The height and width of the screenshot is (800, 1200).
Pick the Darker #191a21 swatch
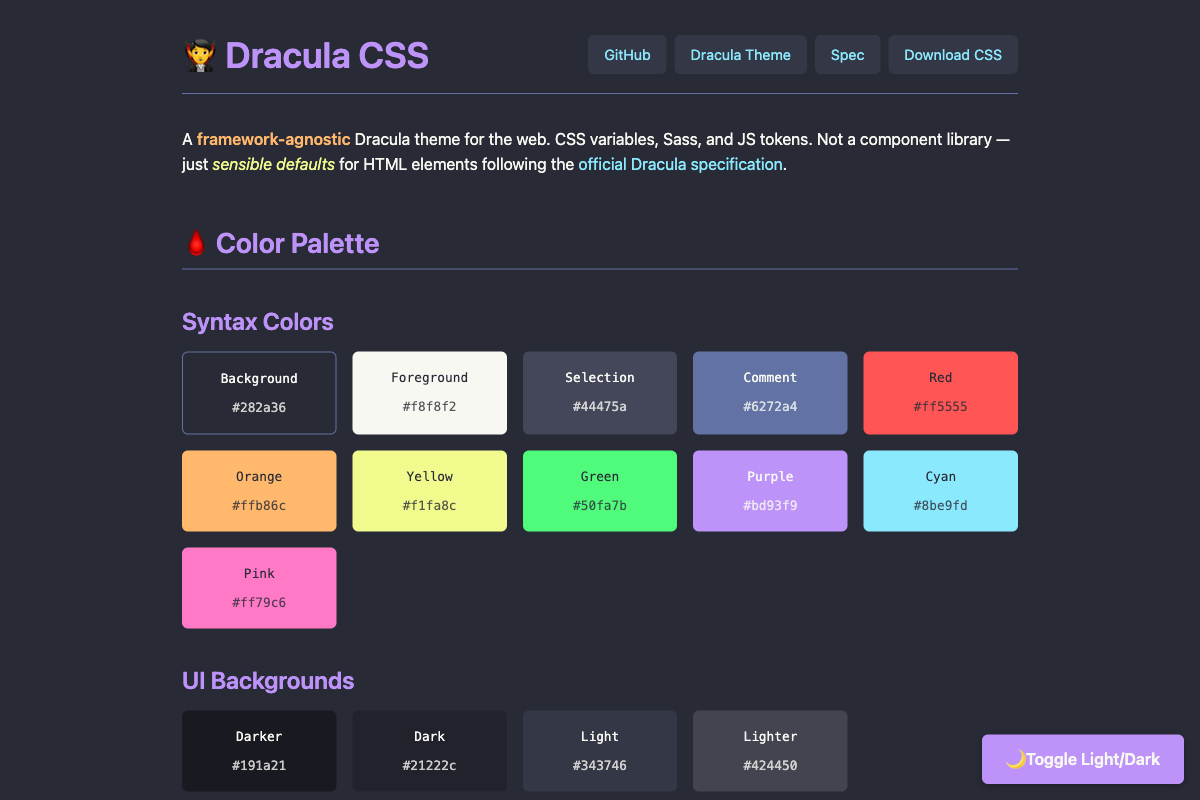tap(259, 751)
